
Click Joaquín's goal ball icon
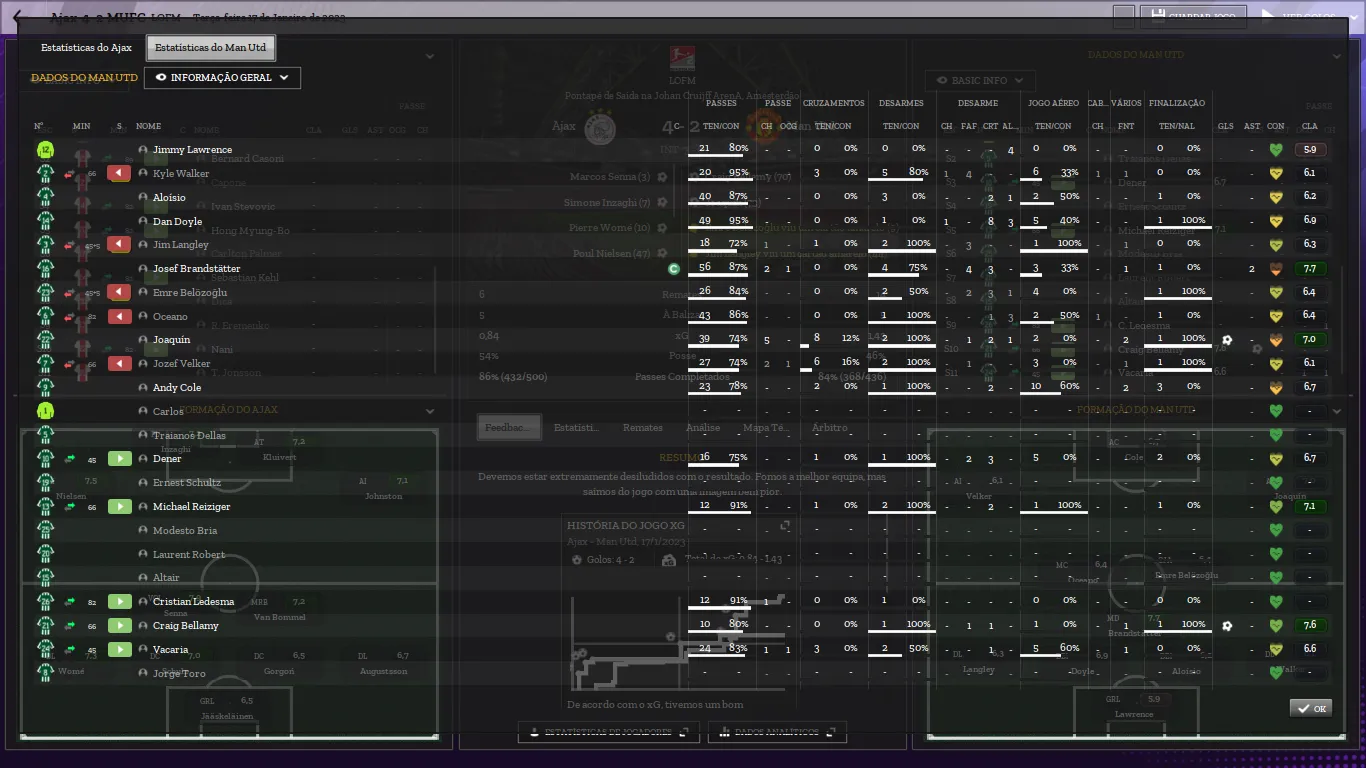click(x=1227, y=340)
